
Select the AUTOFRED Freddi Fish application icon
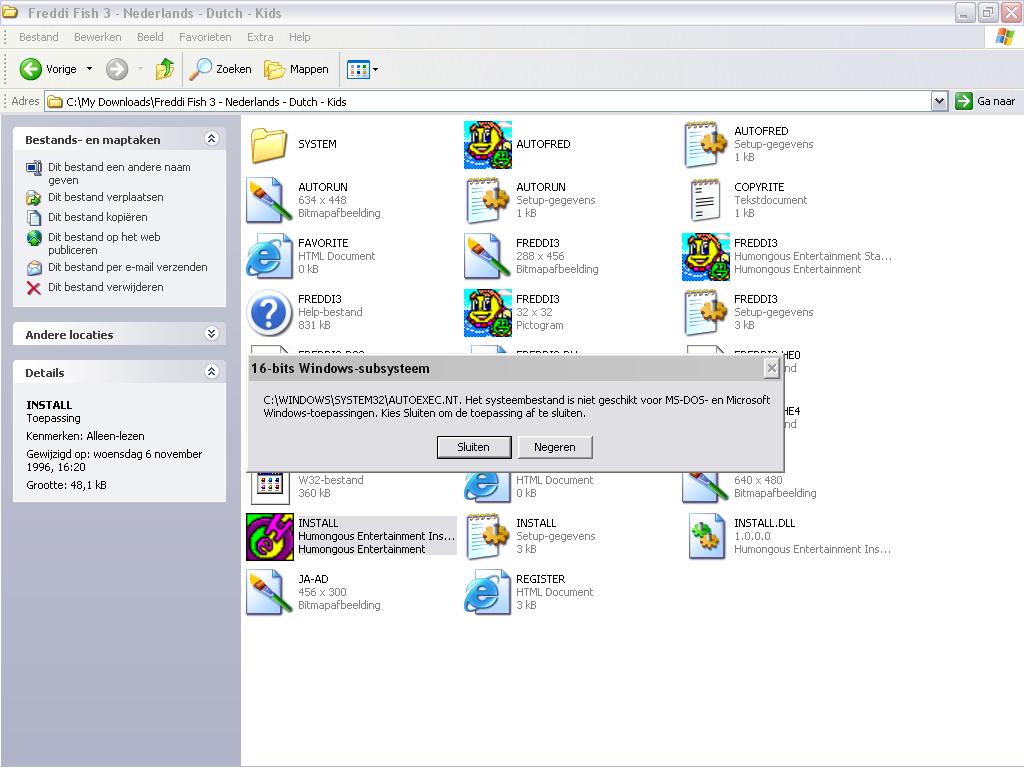pyautogui.click(x=487, y=144)
